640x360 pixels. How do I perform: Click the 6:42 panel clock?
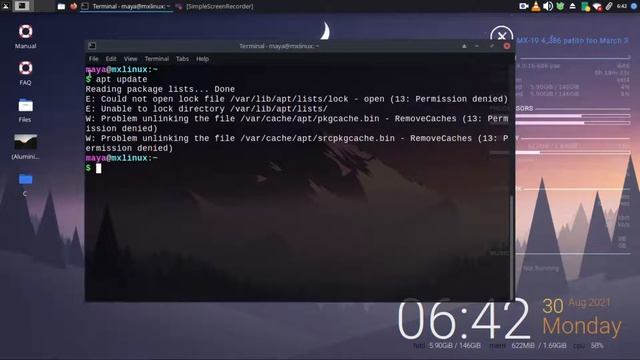[x=622, y=6]
